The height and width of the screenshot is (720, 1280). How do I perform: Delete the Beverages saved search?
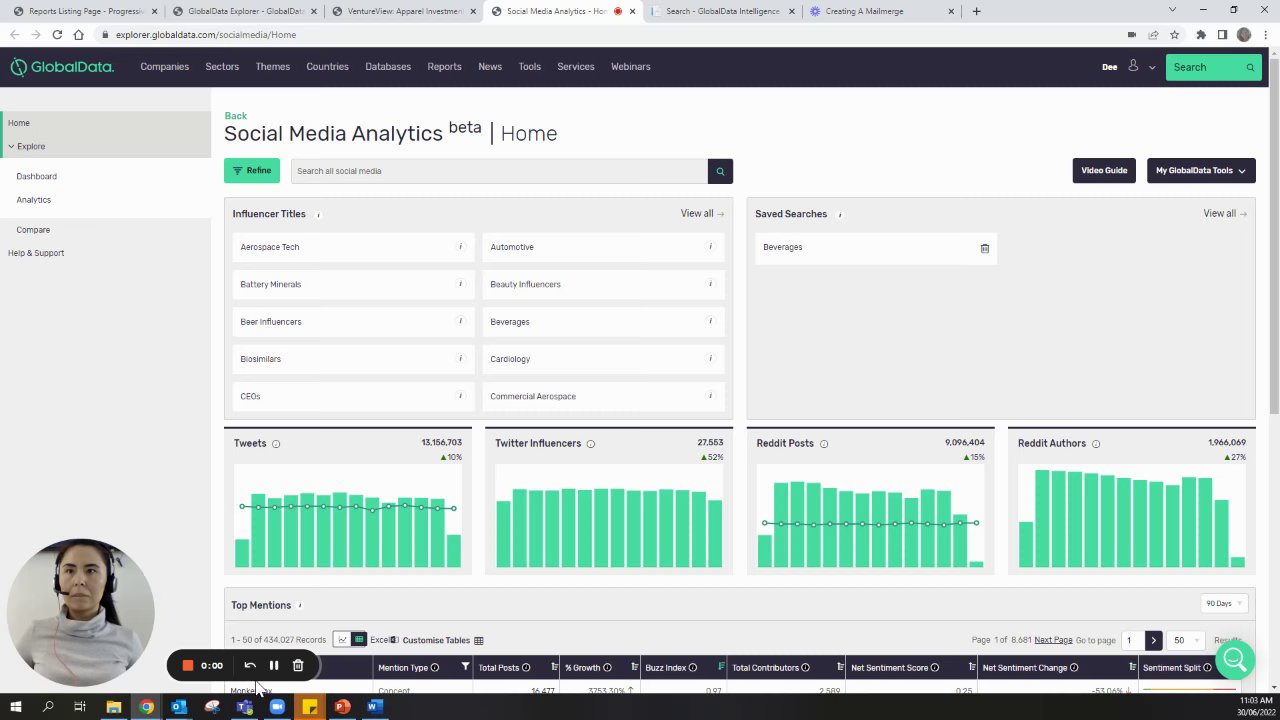click(984, 248)
